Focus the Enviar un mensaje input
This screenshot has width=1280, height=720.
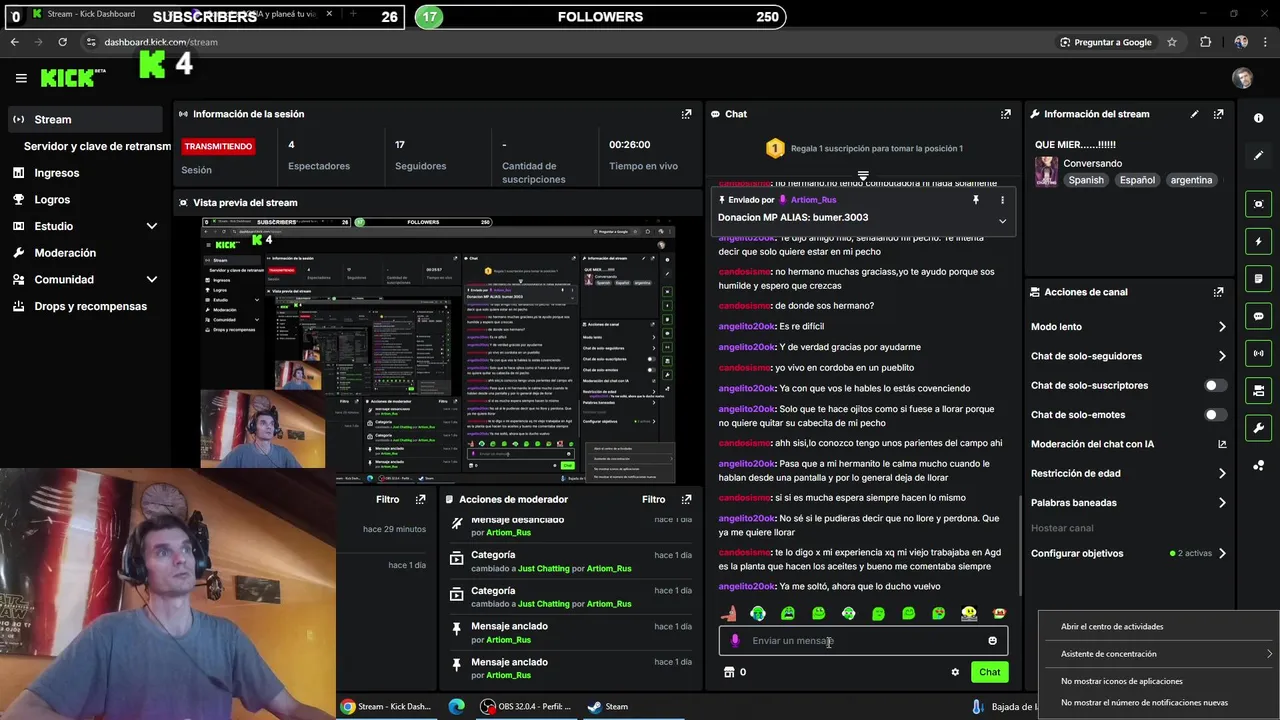(x=863, y=641)
